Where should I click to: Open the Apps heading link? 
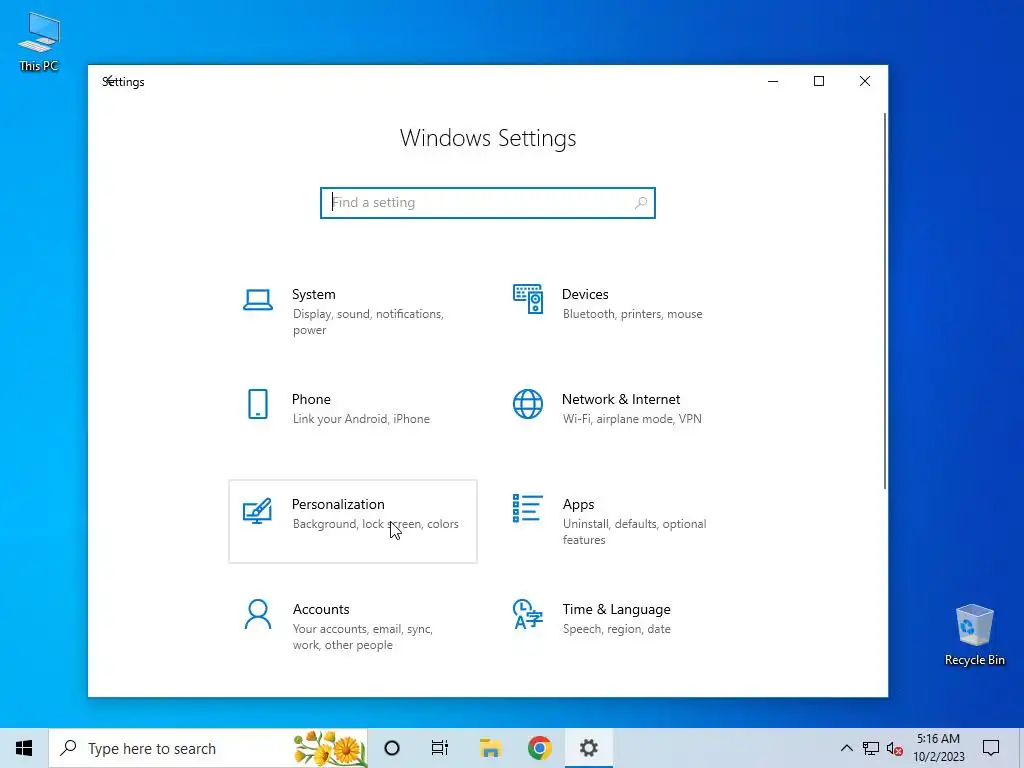click(579, 505)
